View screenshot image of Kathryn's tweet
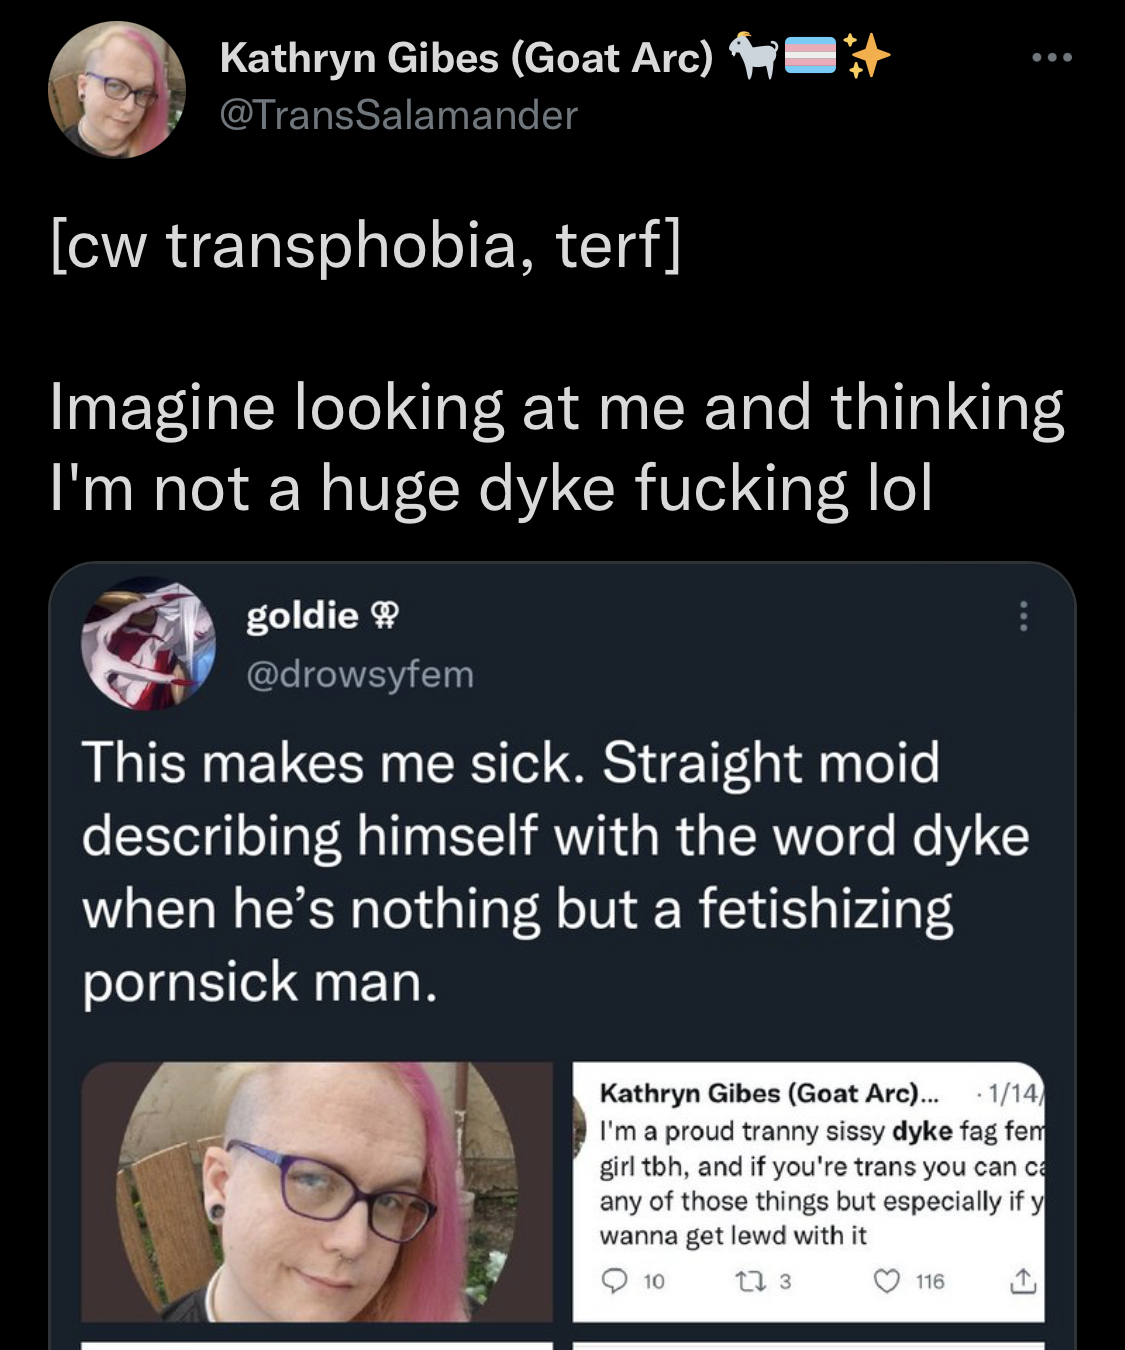Image resolution: width=1125 pixels, height=1350 pixels. pos(808,1192)
